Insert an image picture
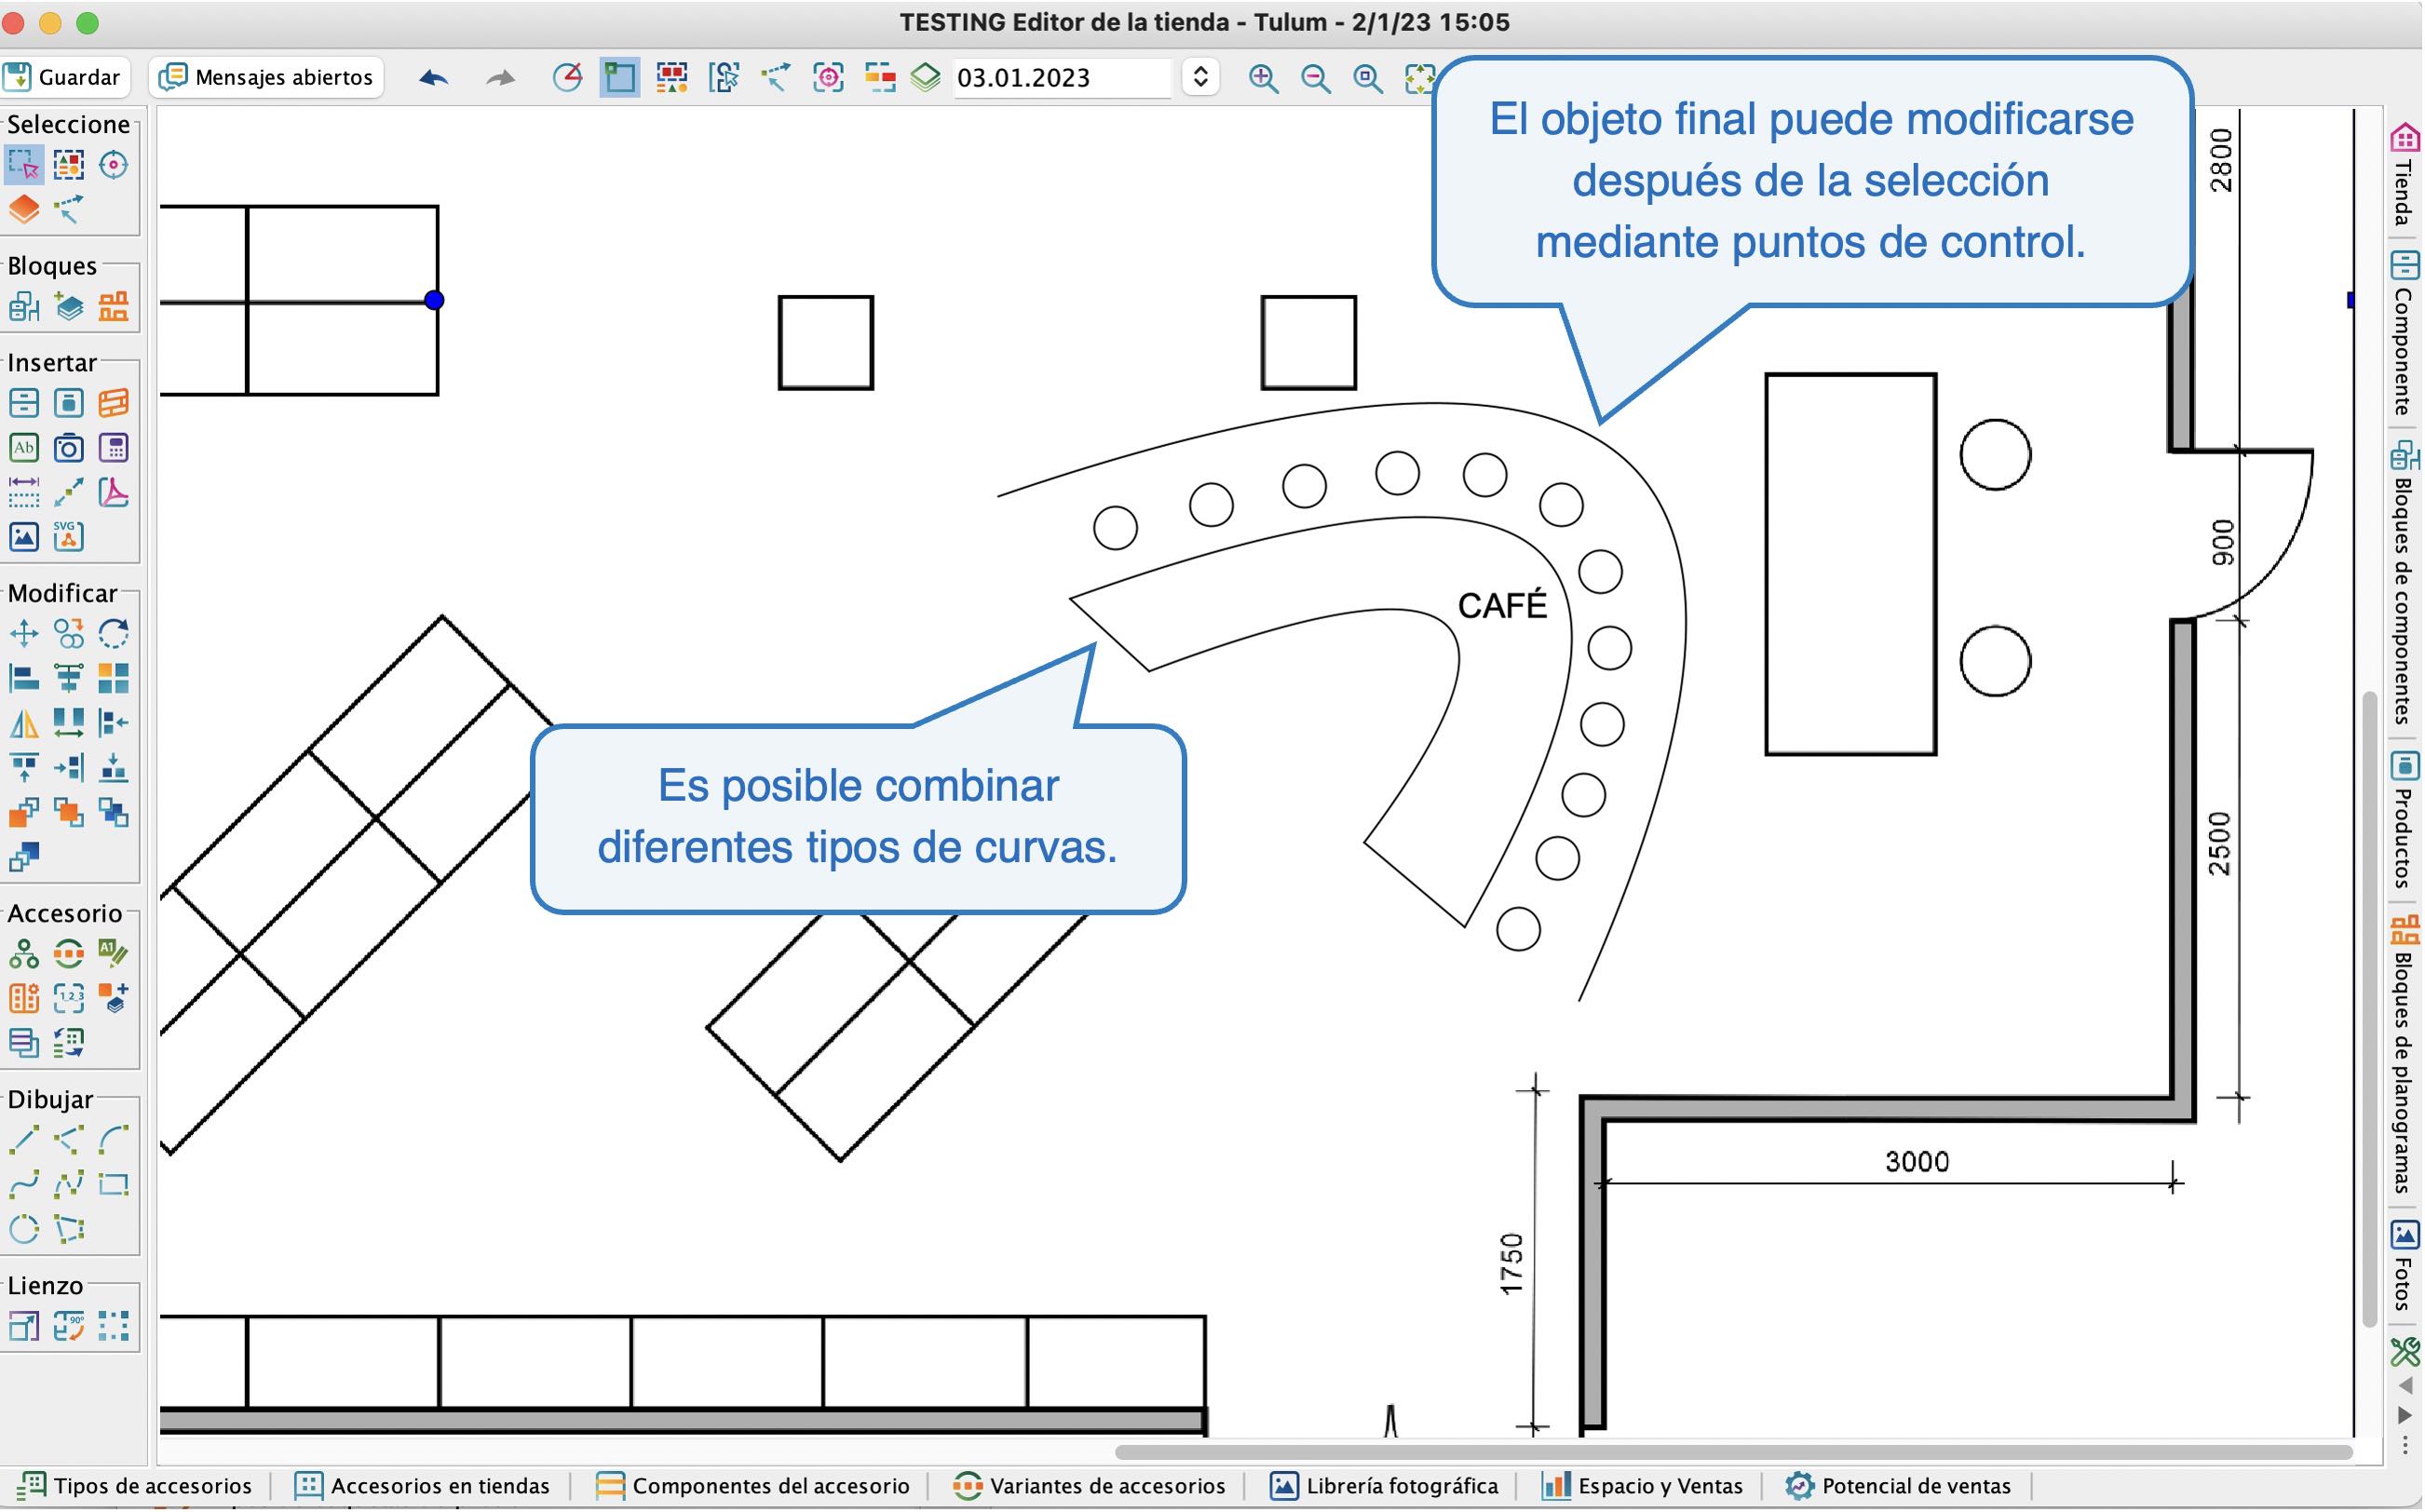2425x1512 pixels. coord(24,537)
